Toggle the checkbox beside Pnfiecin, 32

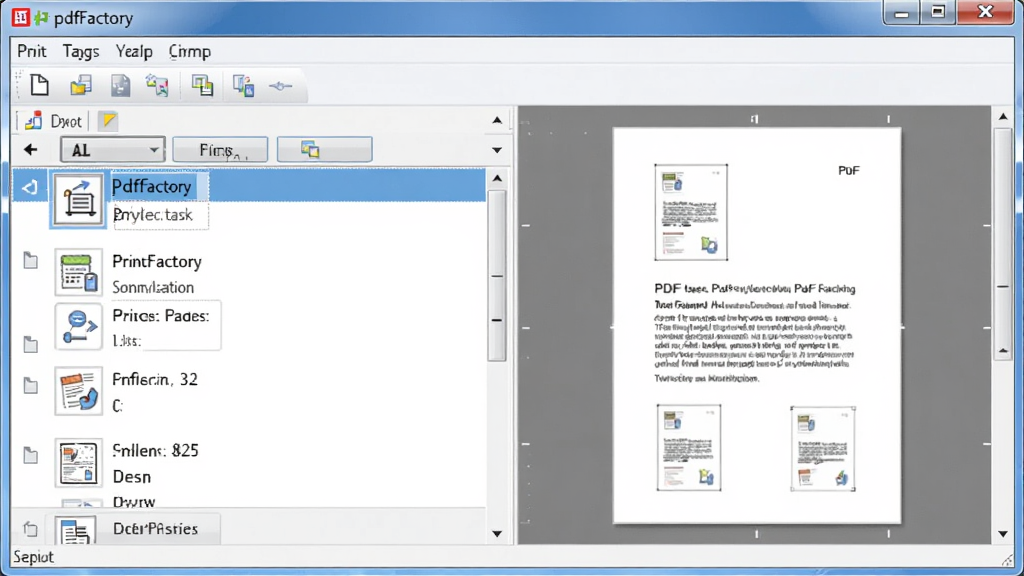tap(31, 385)
